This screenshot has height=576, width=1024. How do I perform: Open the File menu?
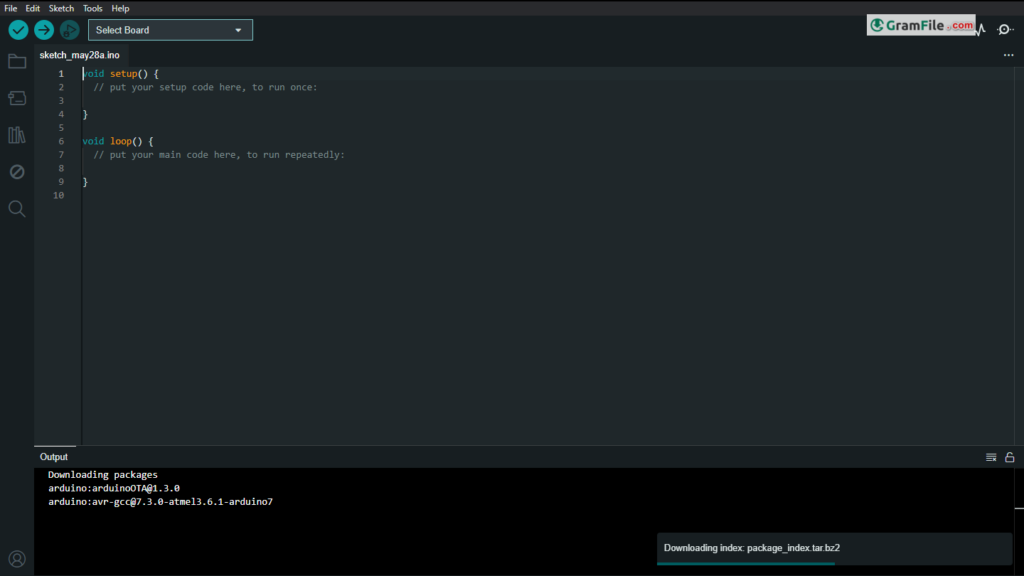(x=11, y=8)
